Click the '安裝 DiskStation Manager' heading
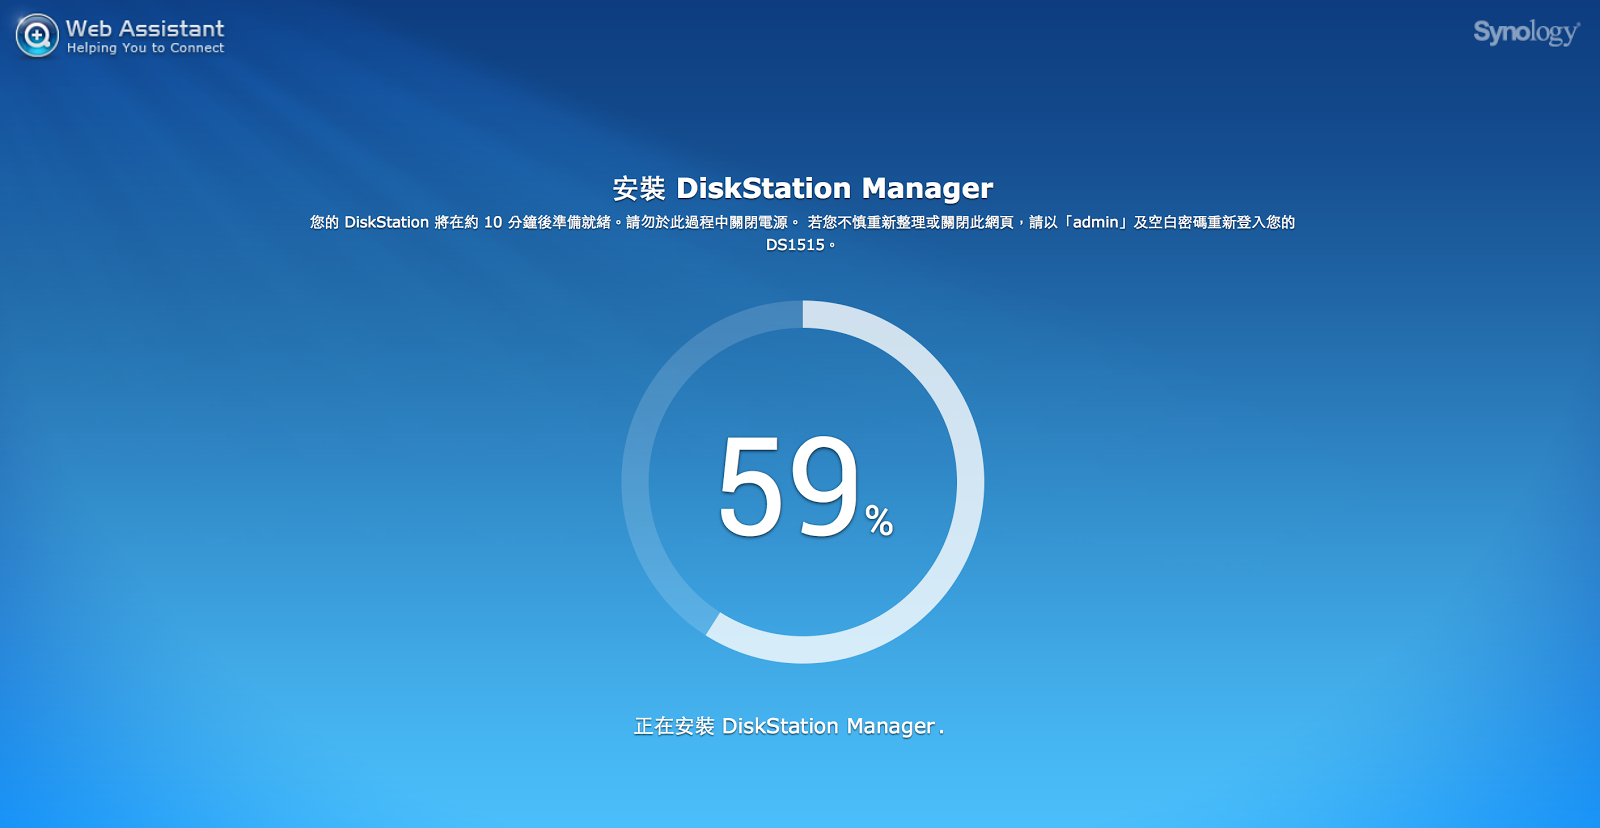Screen dimensions: 1600x828 click(x=803, y=188)
